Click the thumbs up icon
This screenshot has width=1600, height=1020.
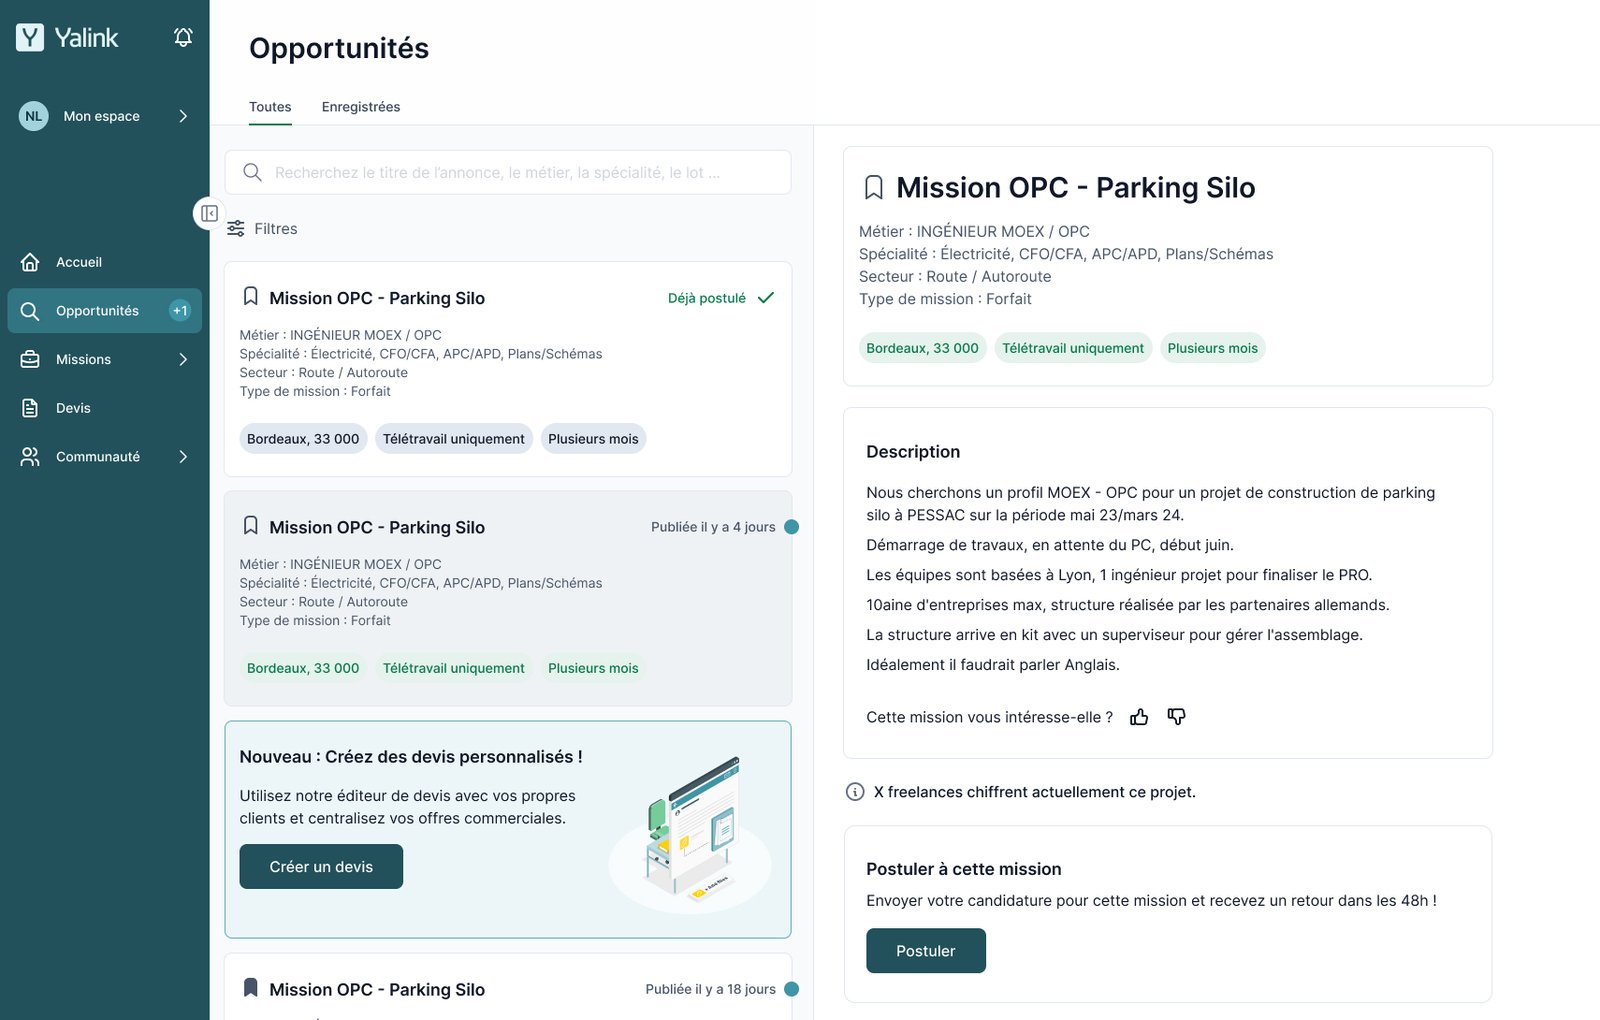(1139, 717)
